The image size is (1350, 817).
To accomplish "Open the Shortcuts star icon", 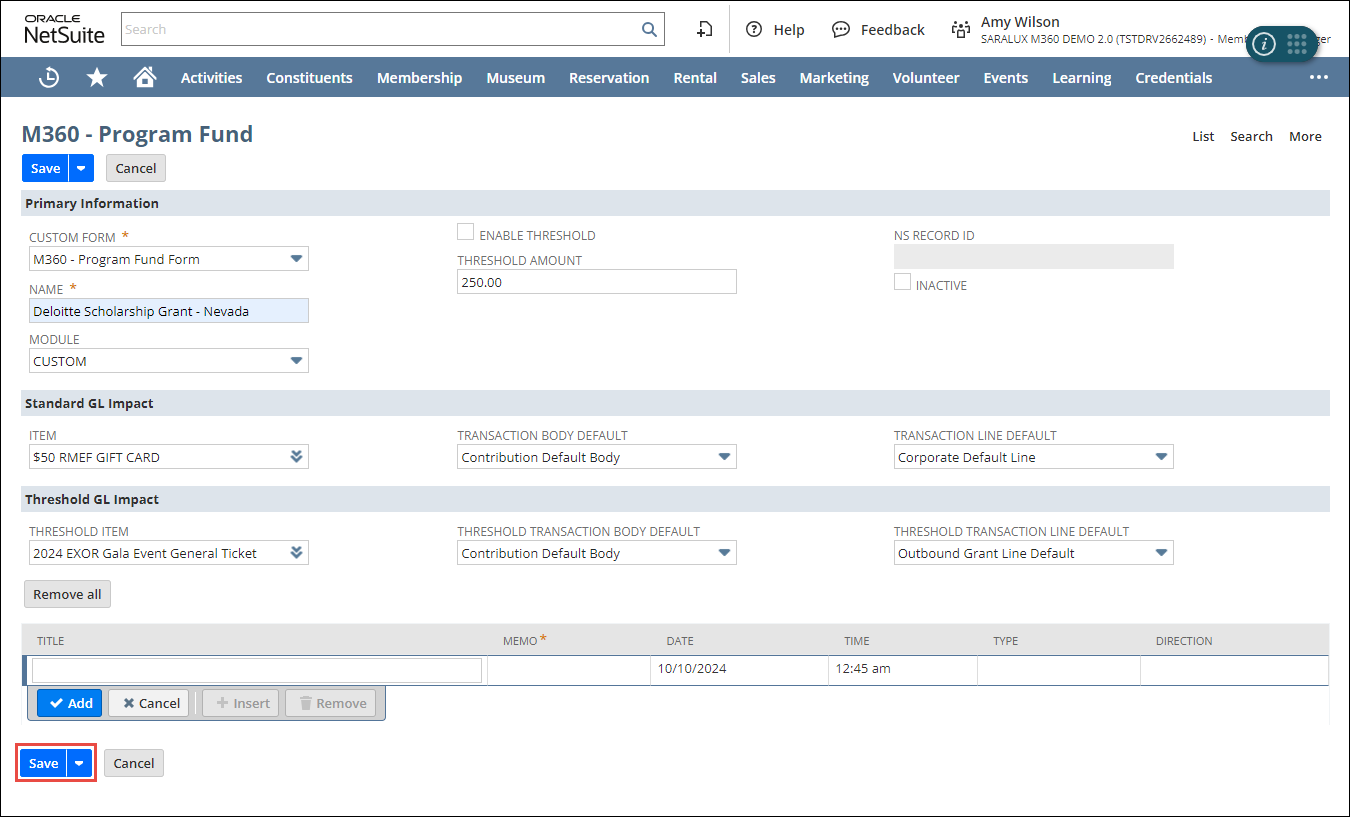I will (x=97, y=77).
